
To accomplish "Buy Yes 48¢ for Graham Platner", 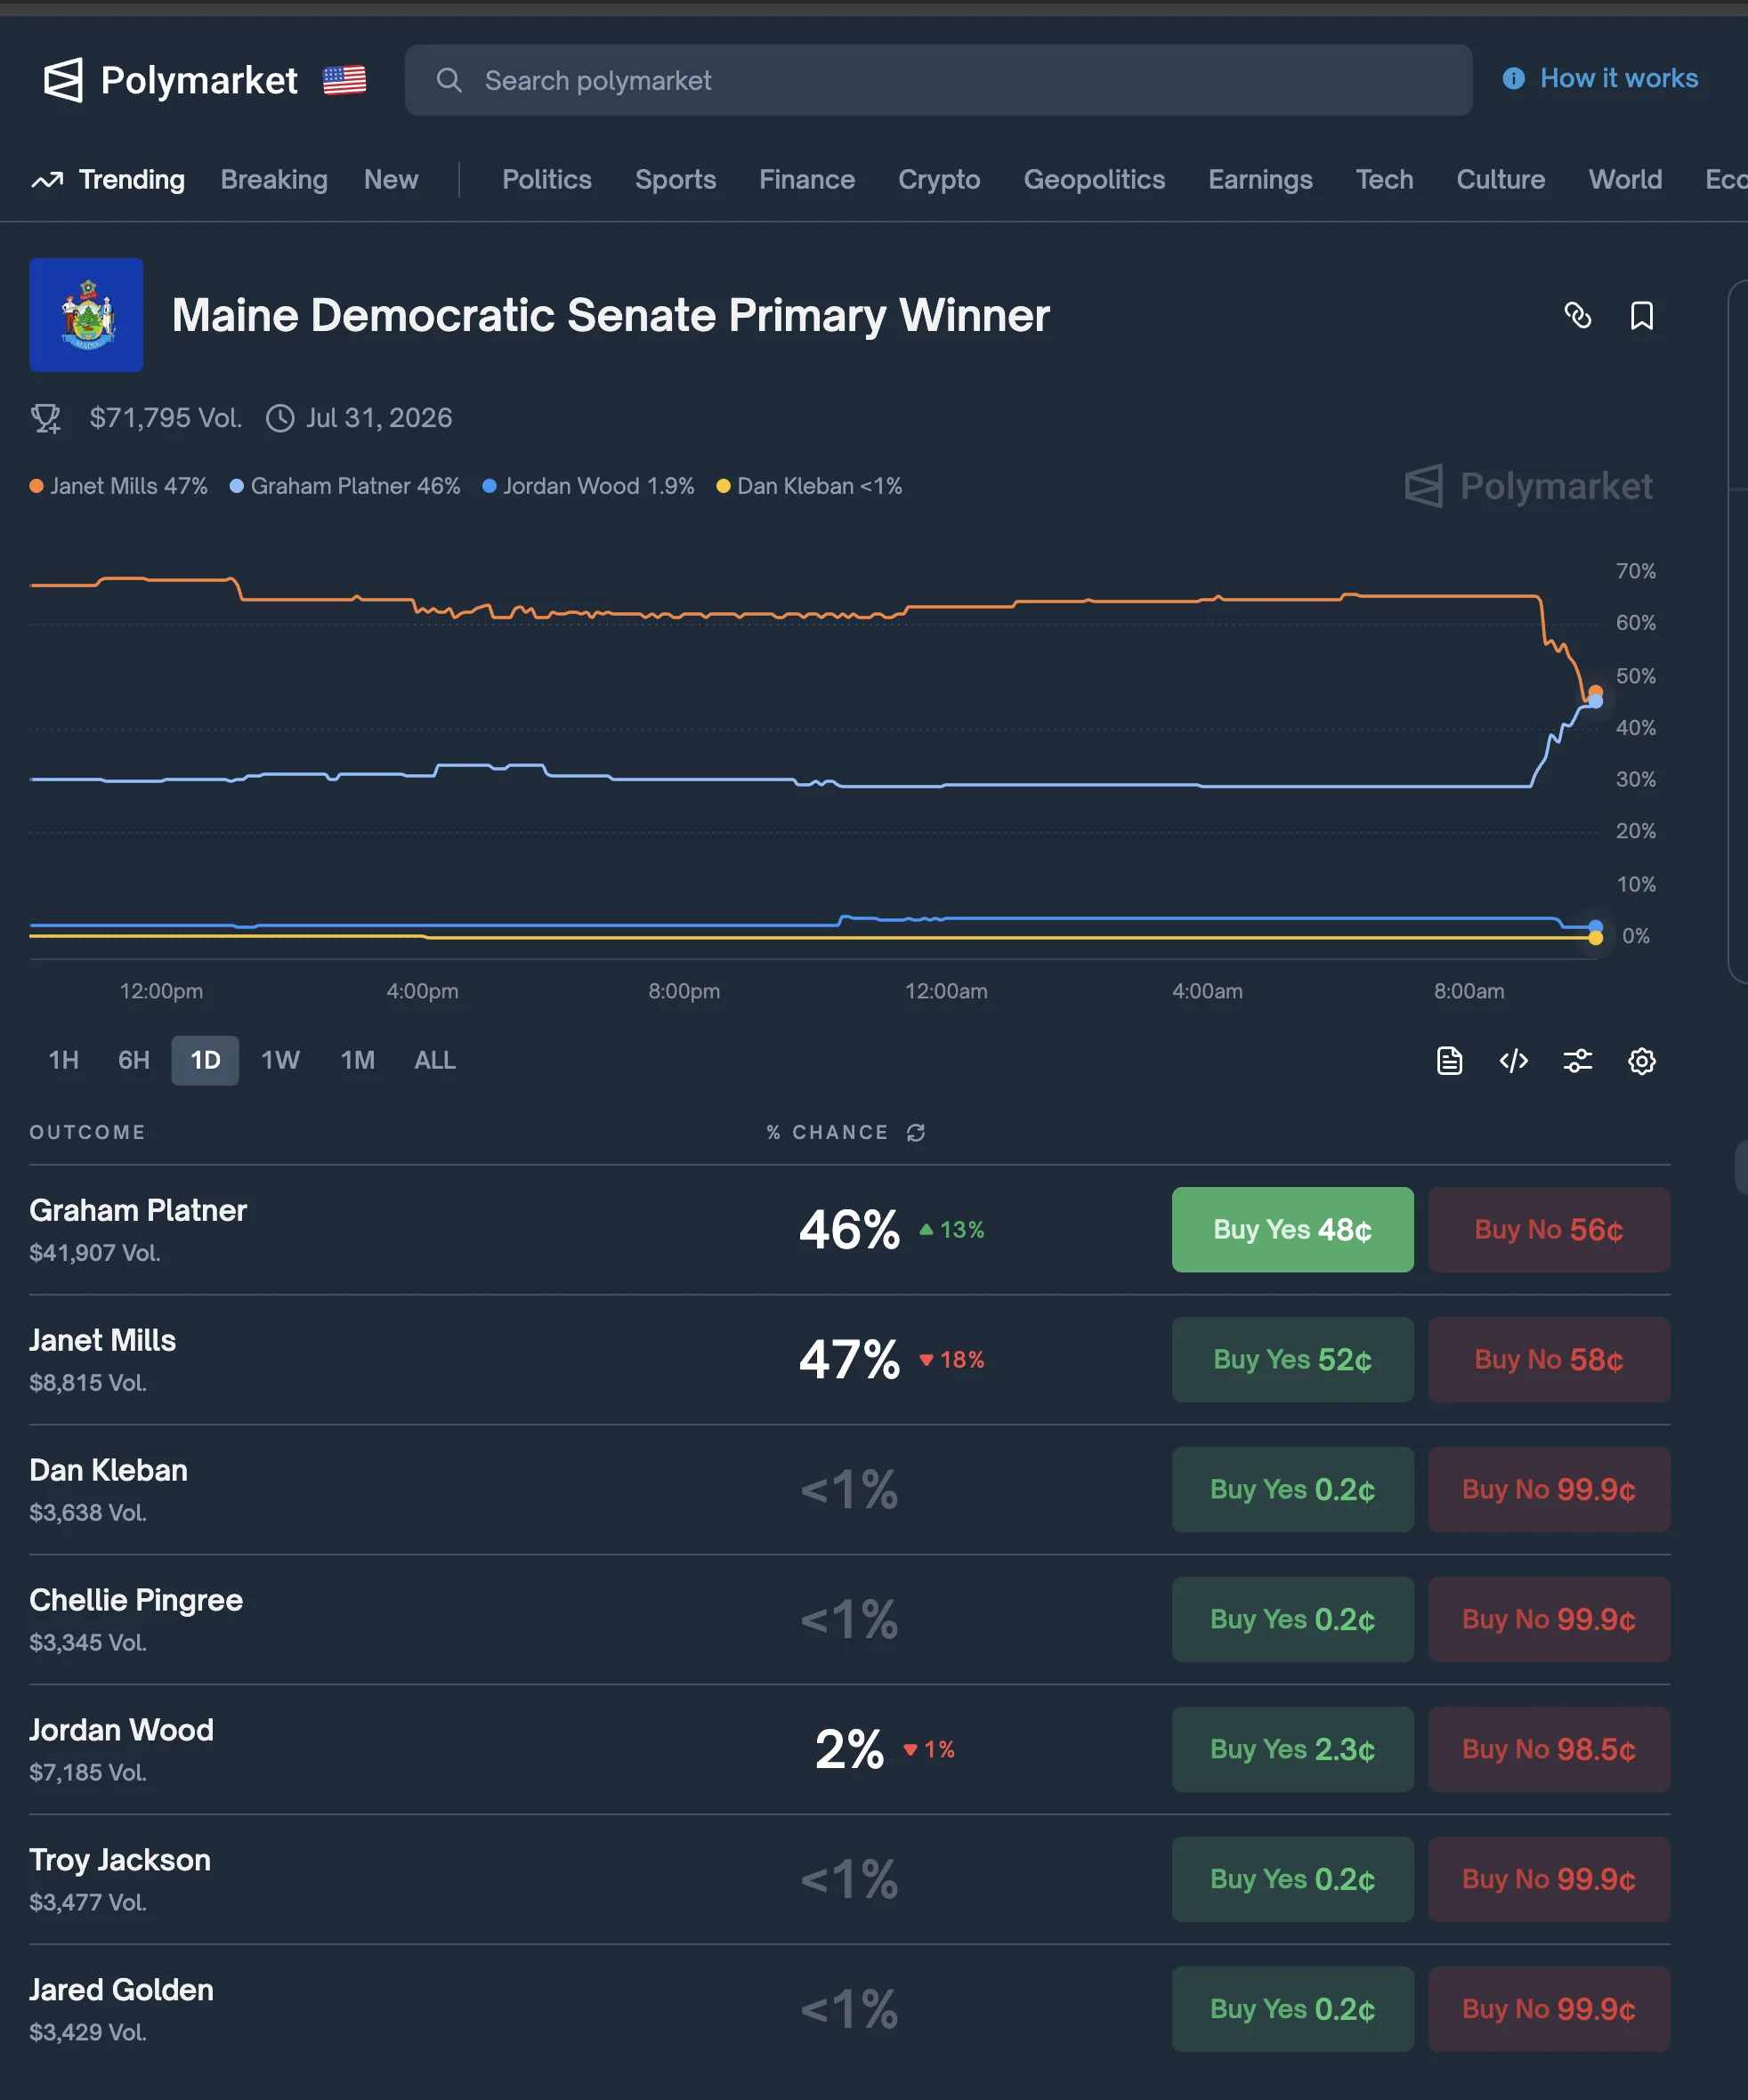I will tap(1292, 1230).
